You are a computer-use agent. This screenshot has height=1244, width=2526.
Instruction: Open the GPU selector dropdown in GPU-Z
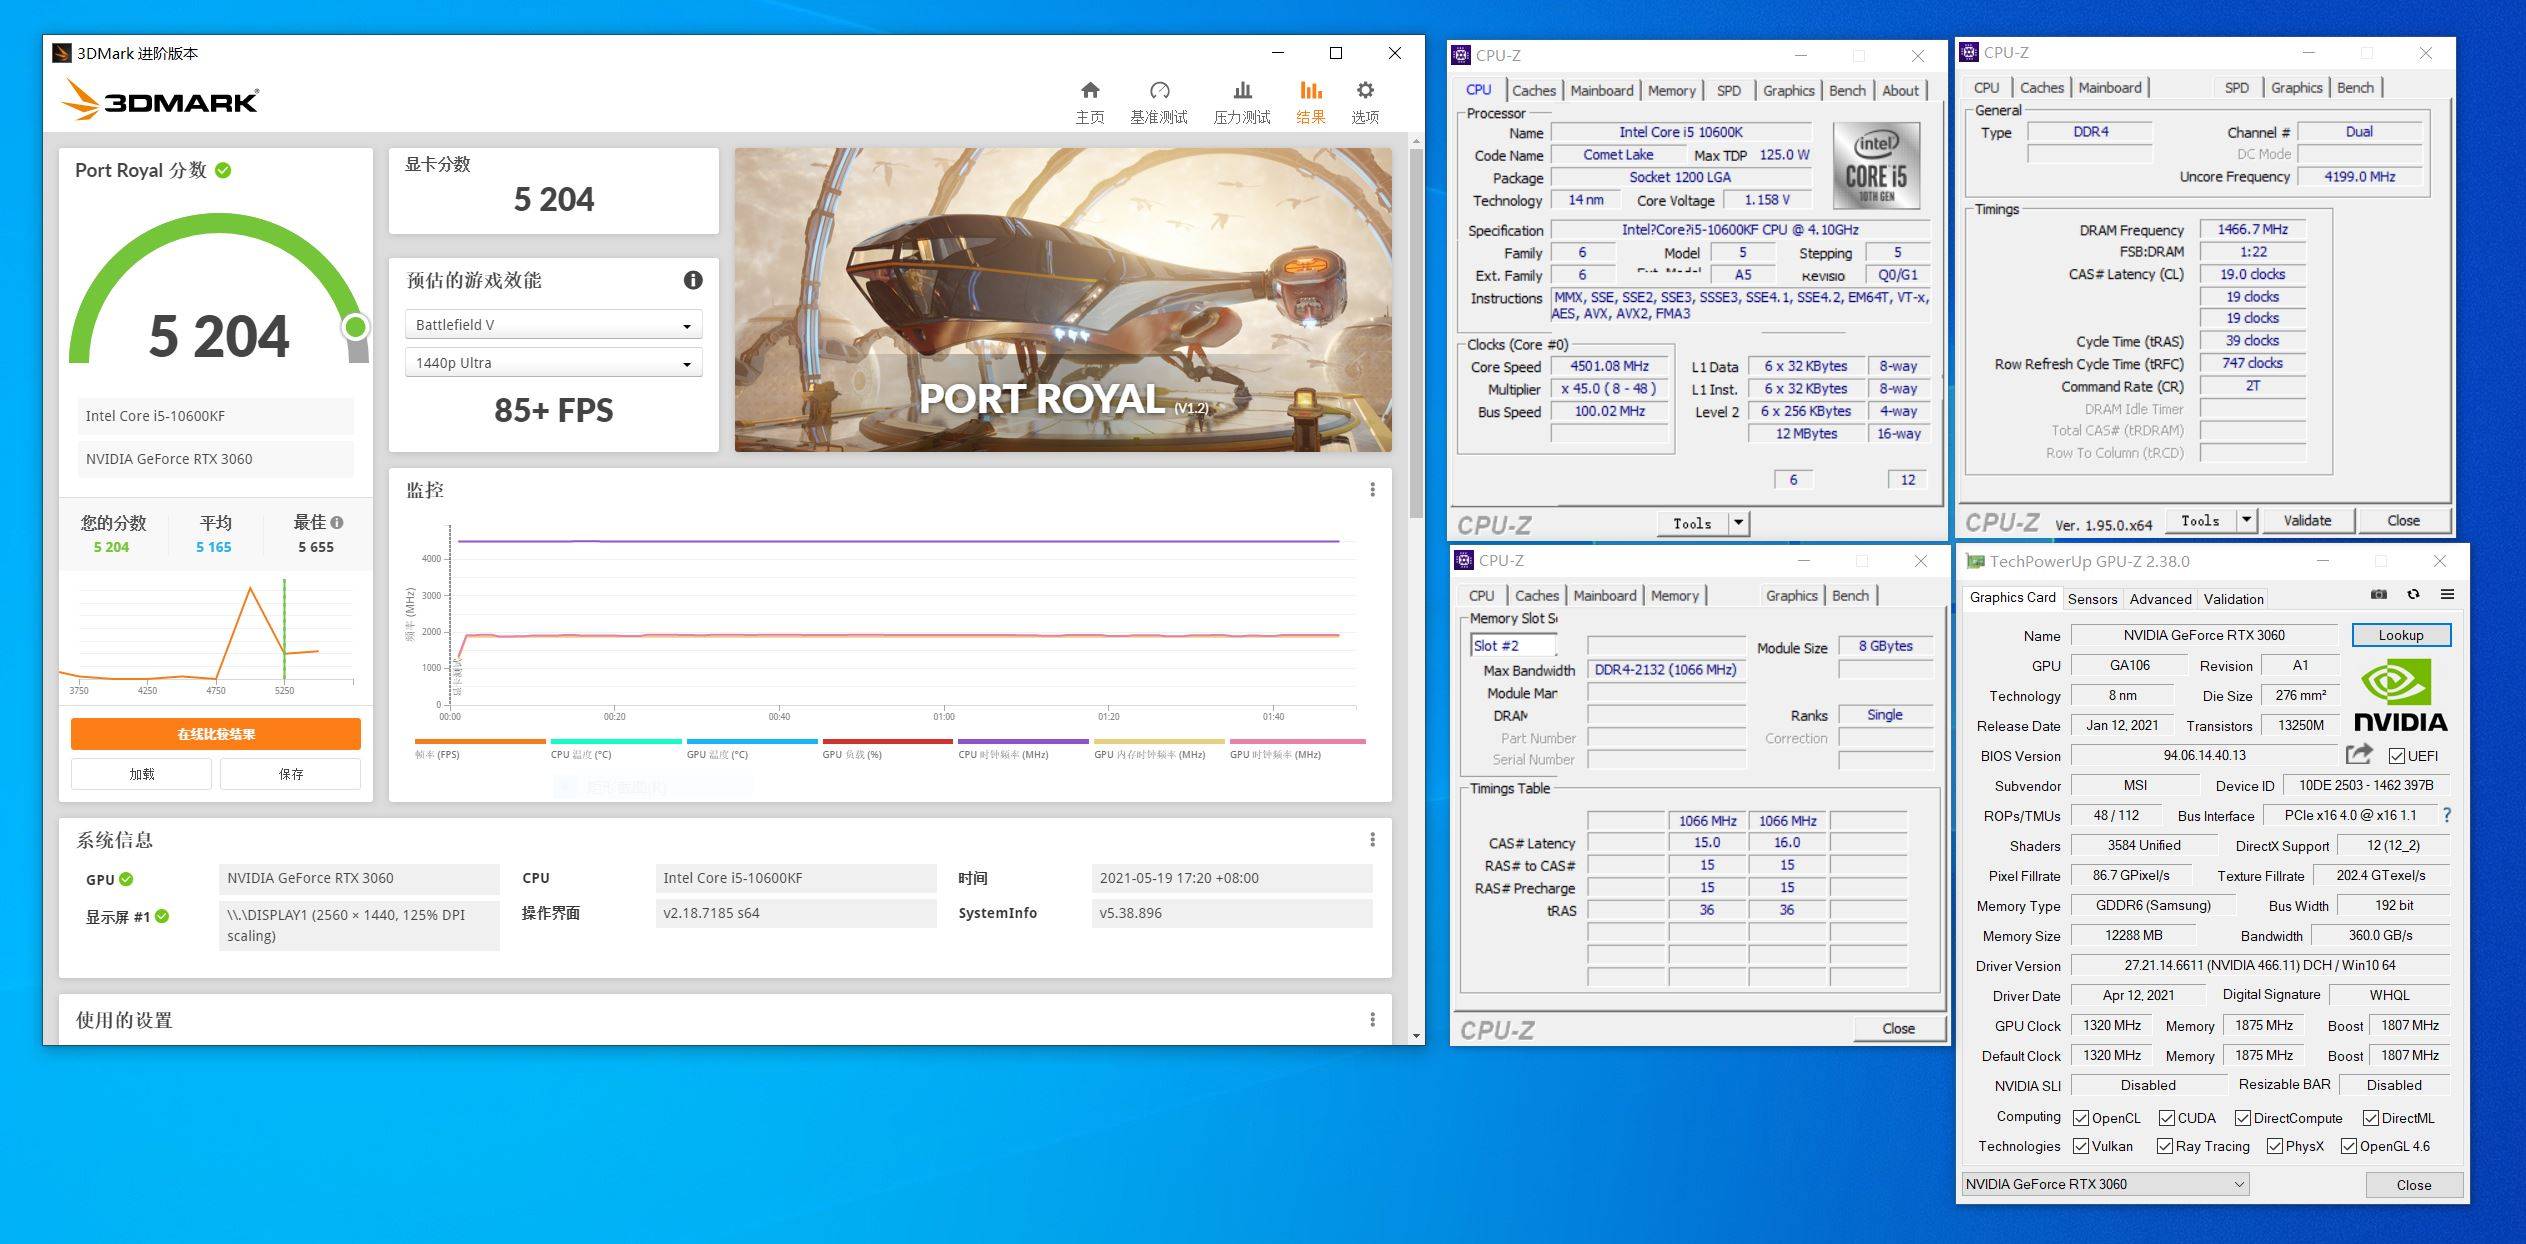2105,1184
